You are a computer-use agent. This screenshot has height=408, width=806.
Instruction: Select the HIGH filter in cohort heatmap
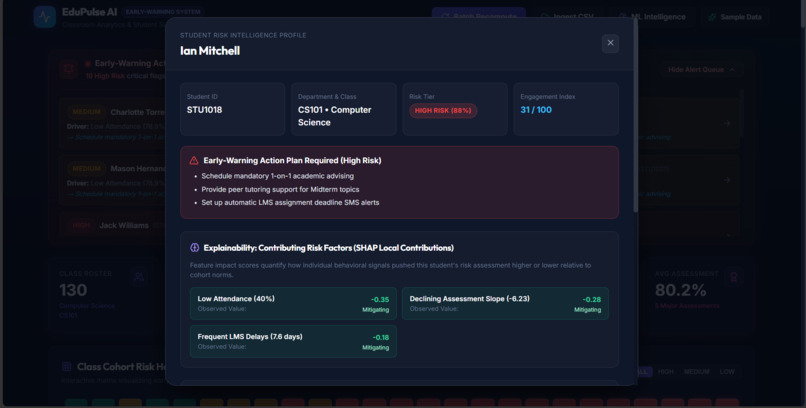[666, 372]
